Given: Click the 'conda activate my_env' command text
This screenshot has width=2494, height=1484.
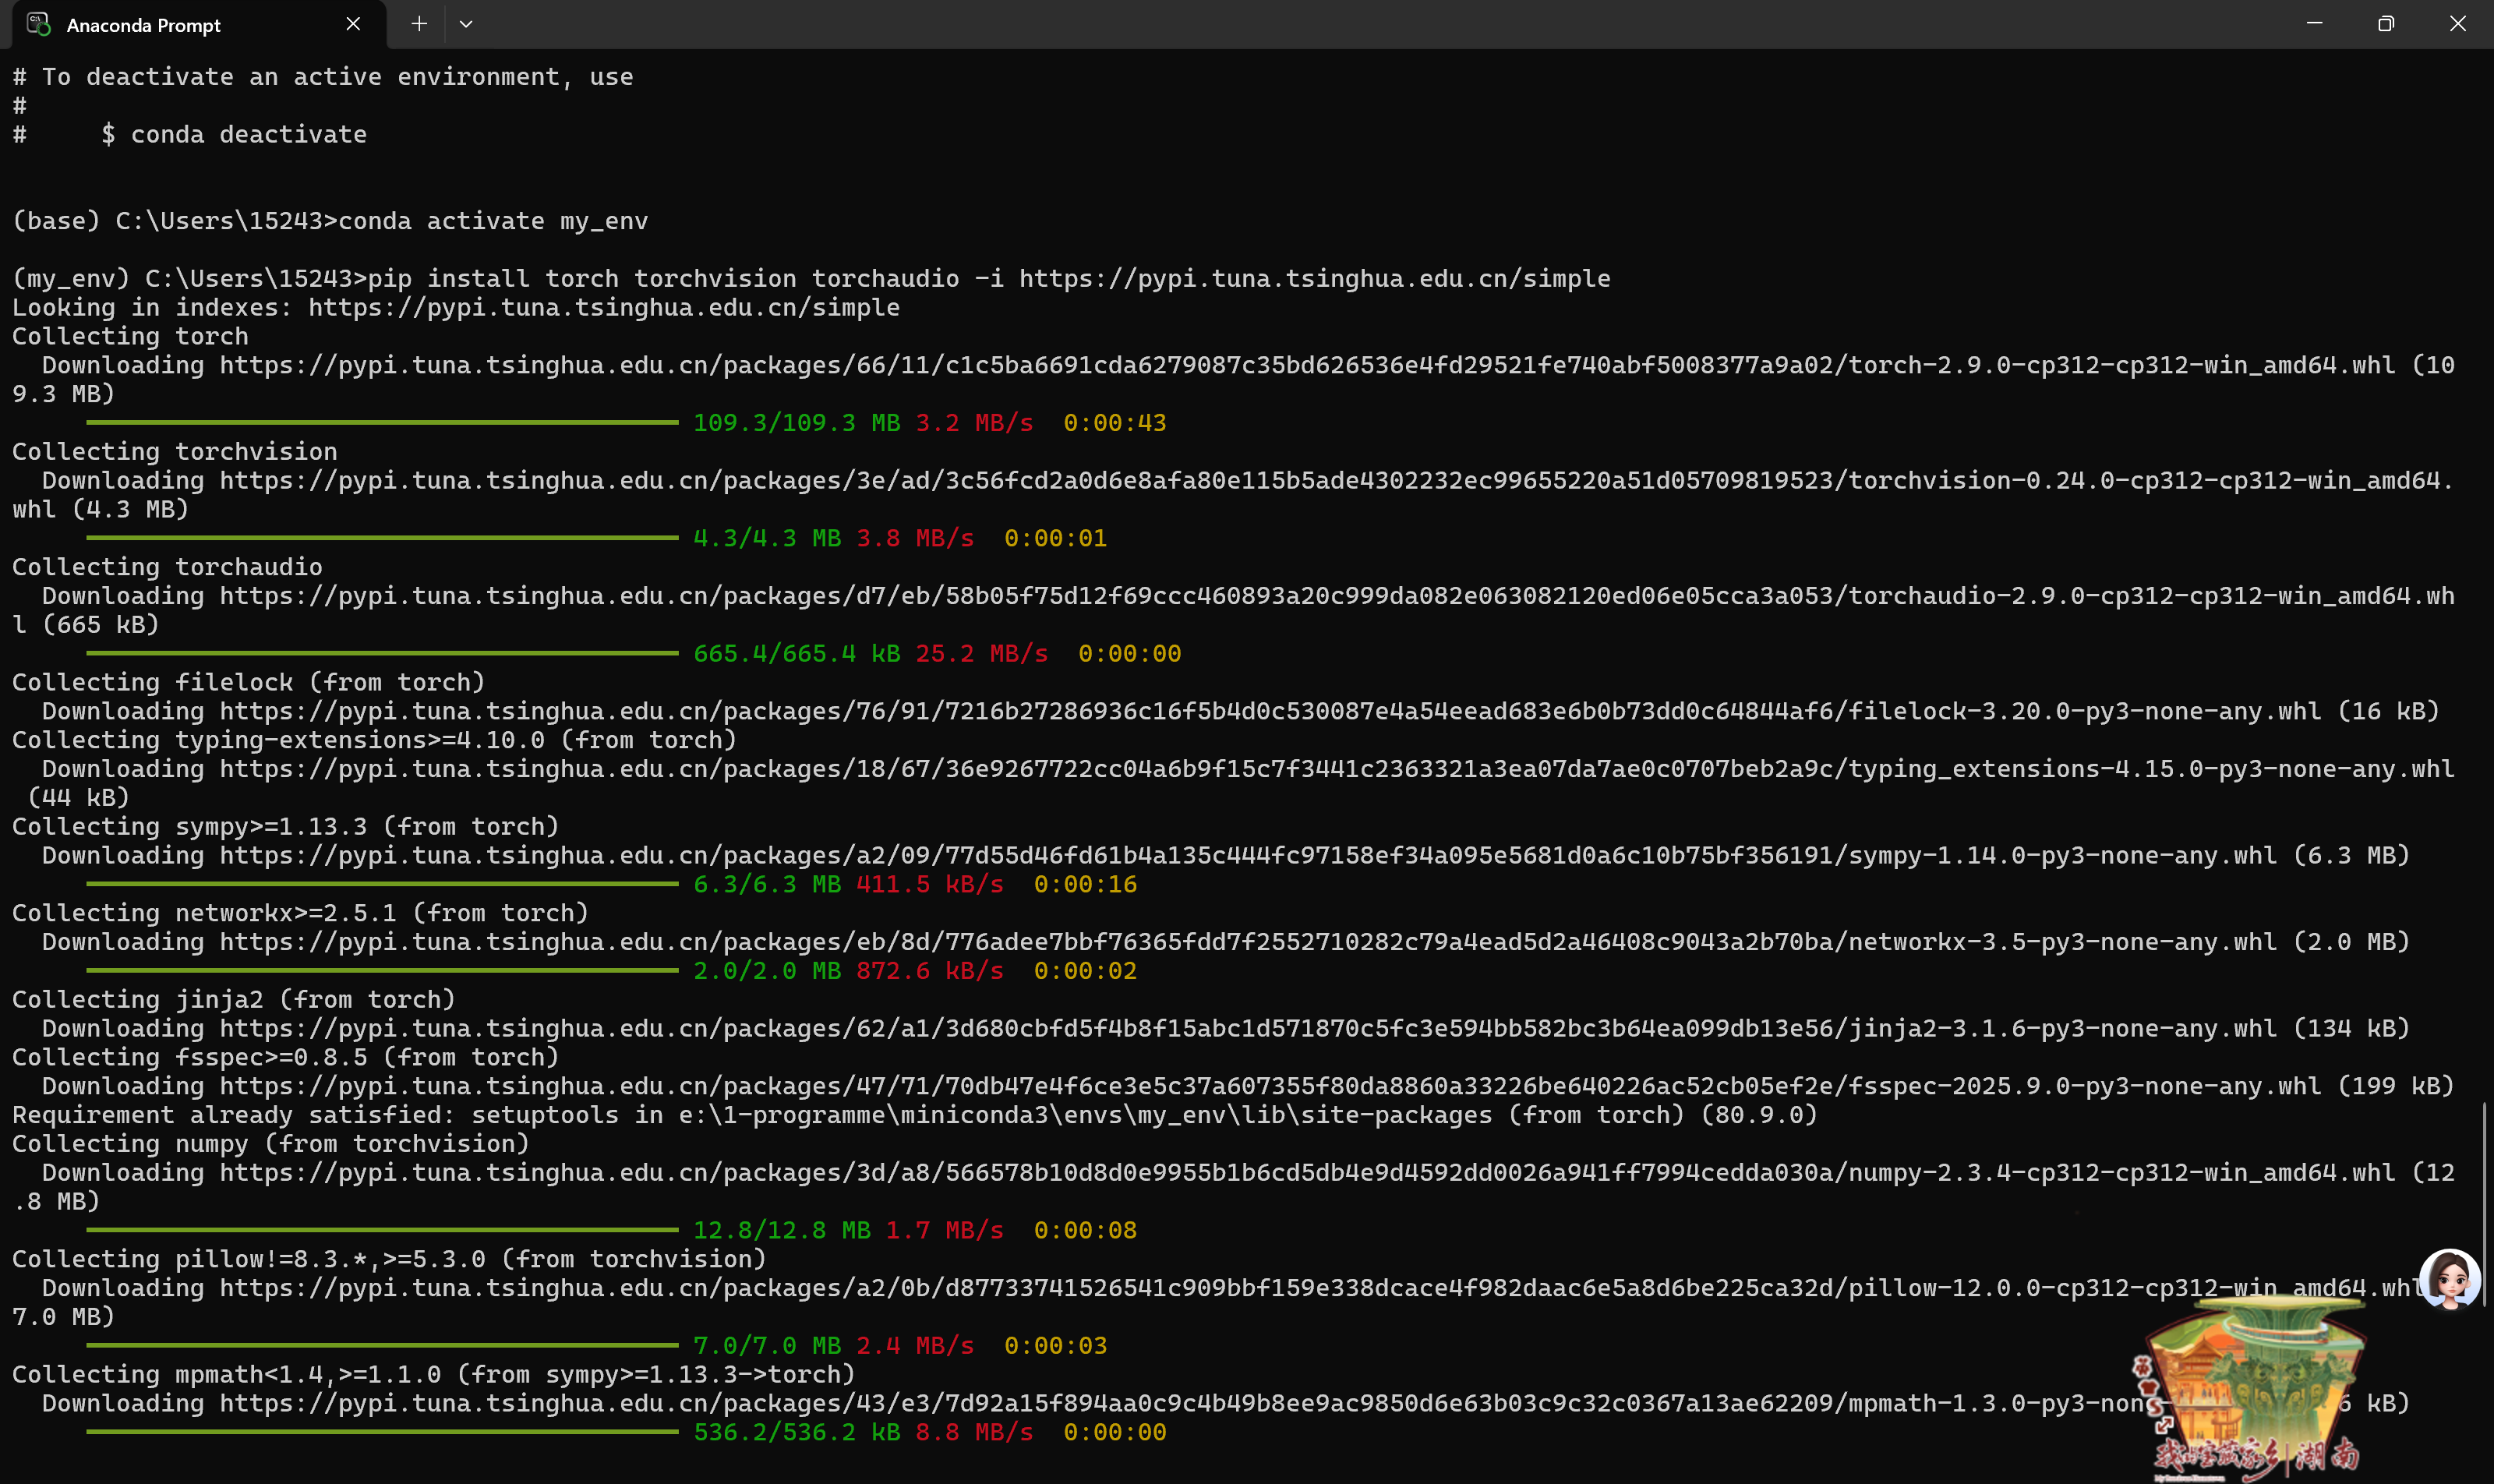Looking at the screenshot, I should click(x=493, y=221).
